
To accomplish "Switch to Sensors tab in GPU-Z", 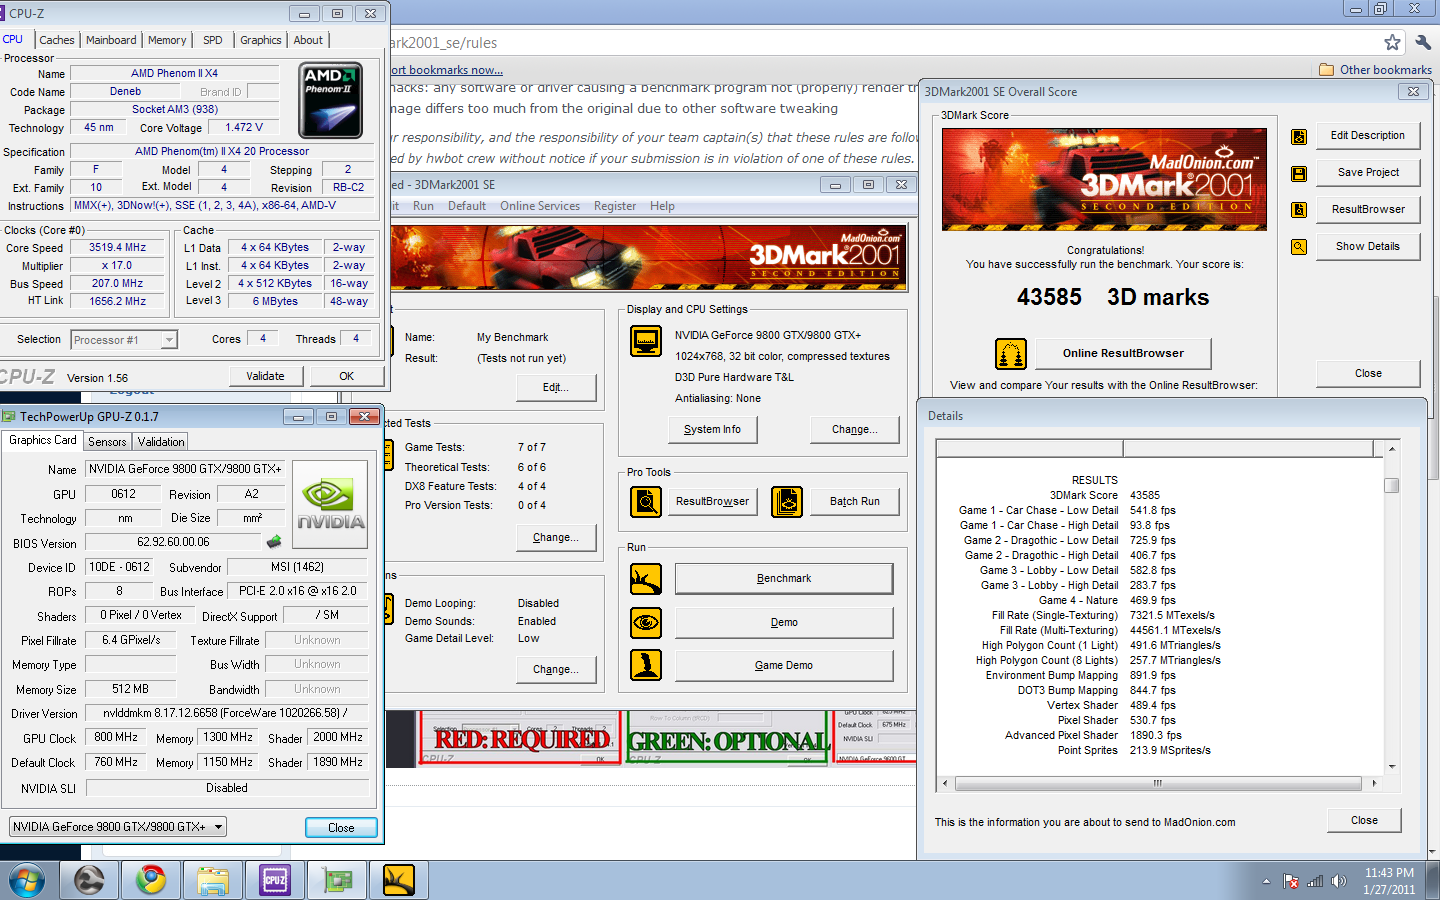I will pos(107,442).
